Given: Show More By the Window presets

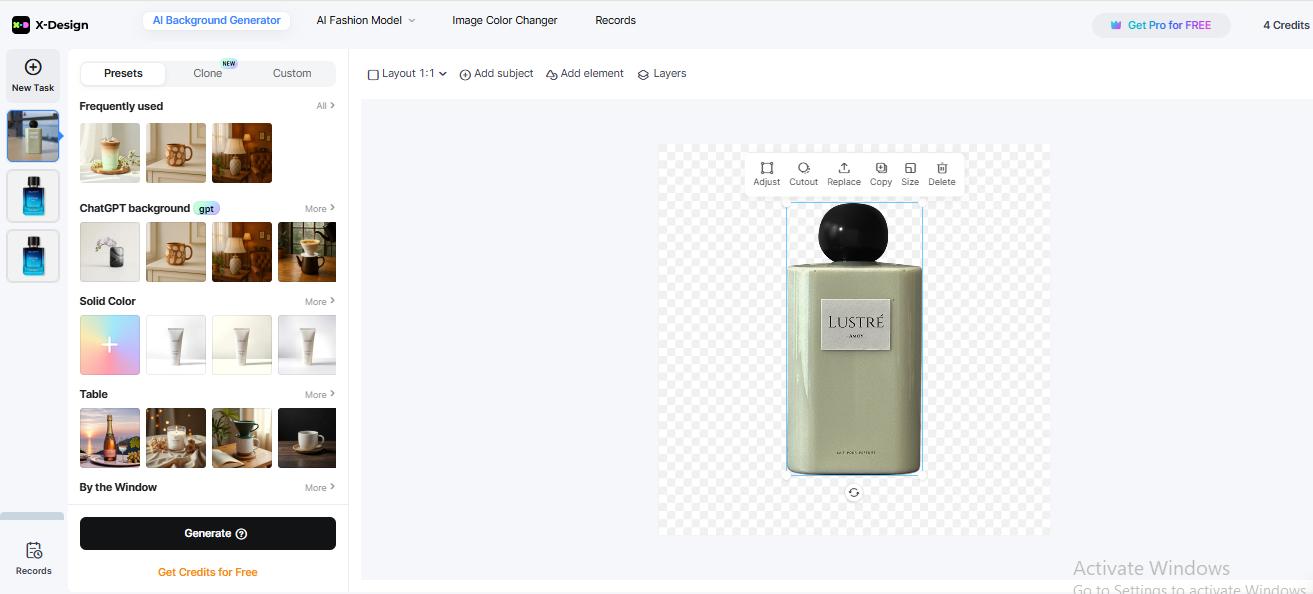Looking at the screenshot, I should pyautogui.click(x=320, y=488).
